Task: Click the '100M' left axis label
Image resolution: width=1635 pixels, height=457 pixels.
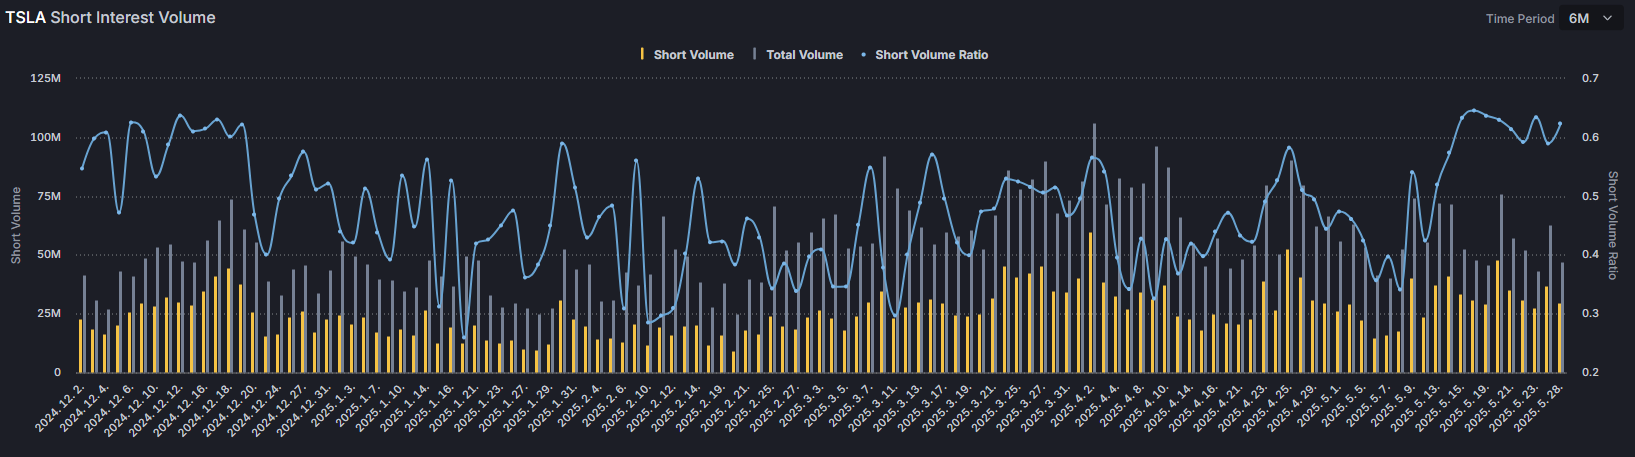Action: coord(46,137)
